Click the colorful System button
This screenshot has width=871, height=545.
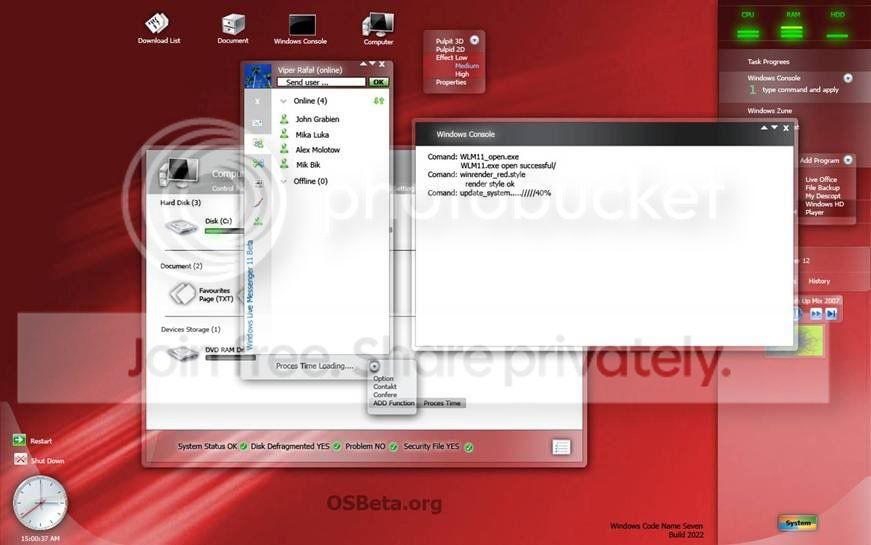(797, 523)
